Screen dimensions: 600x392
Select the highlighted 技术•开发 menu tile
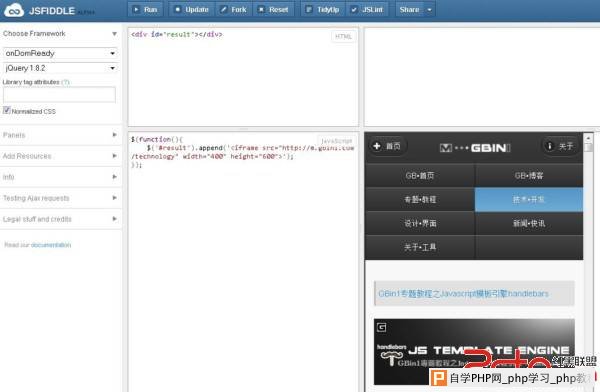pos(529,199)
